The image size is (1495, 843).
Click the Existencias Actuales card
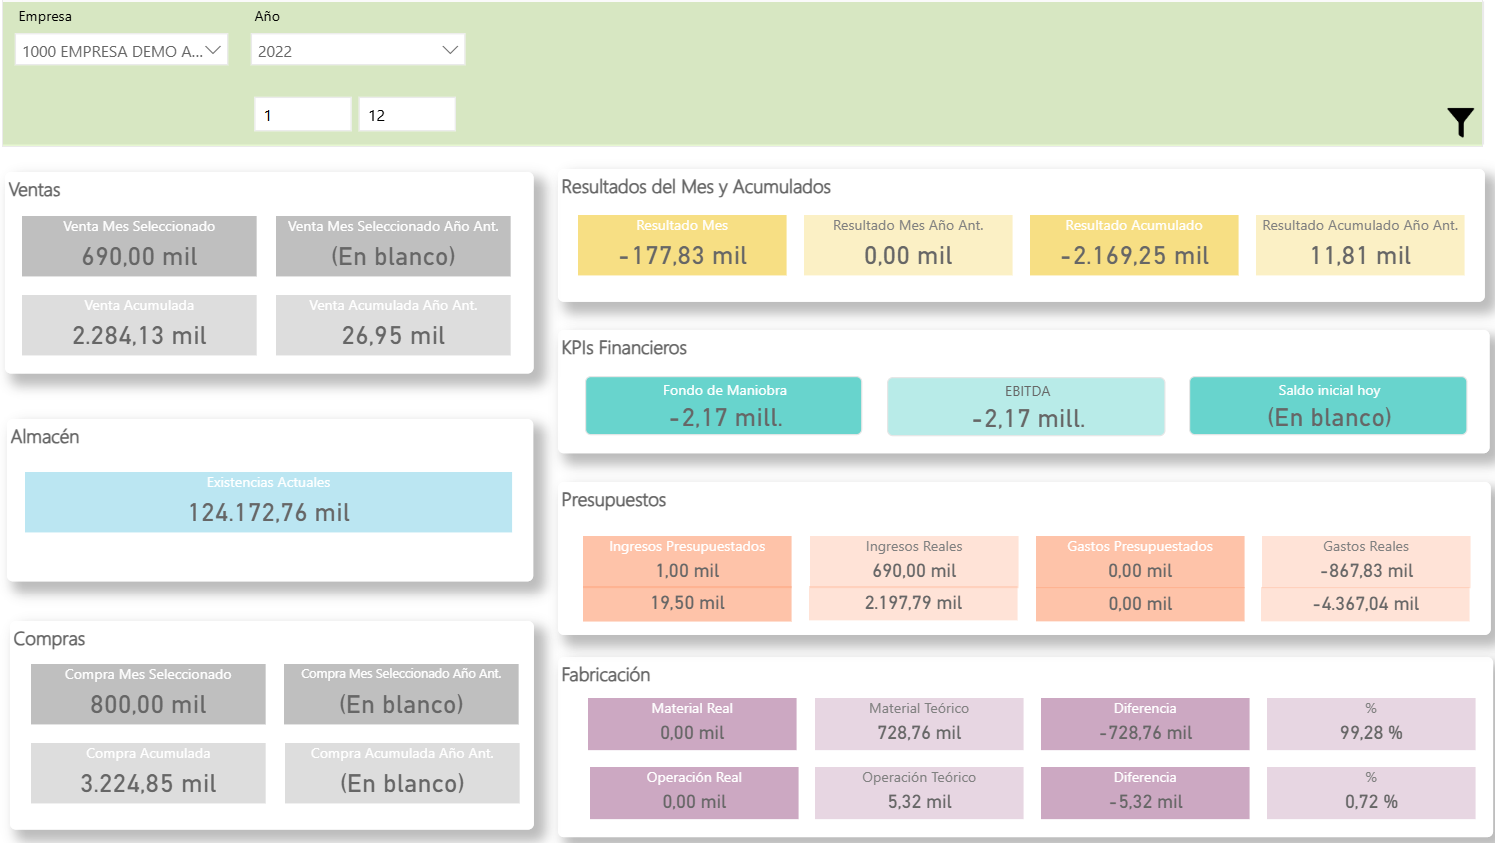pos(268,502)
